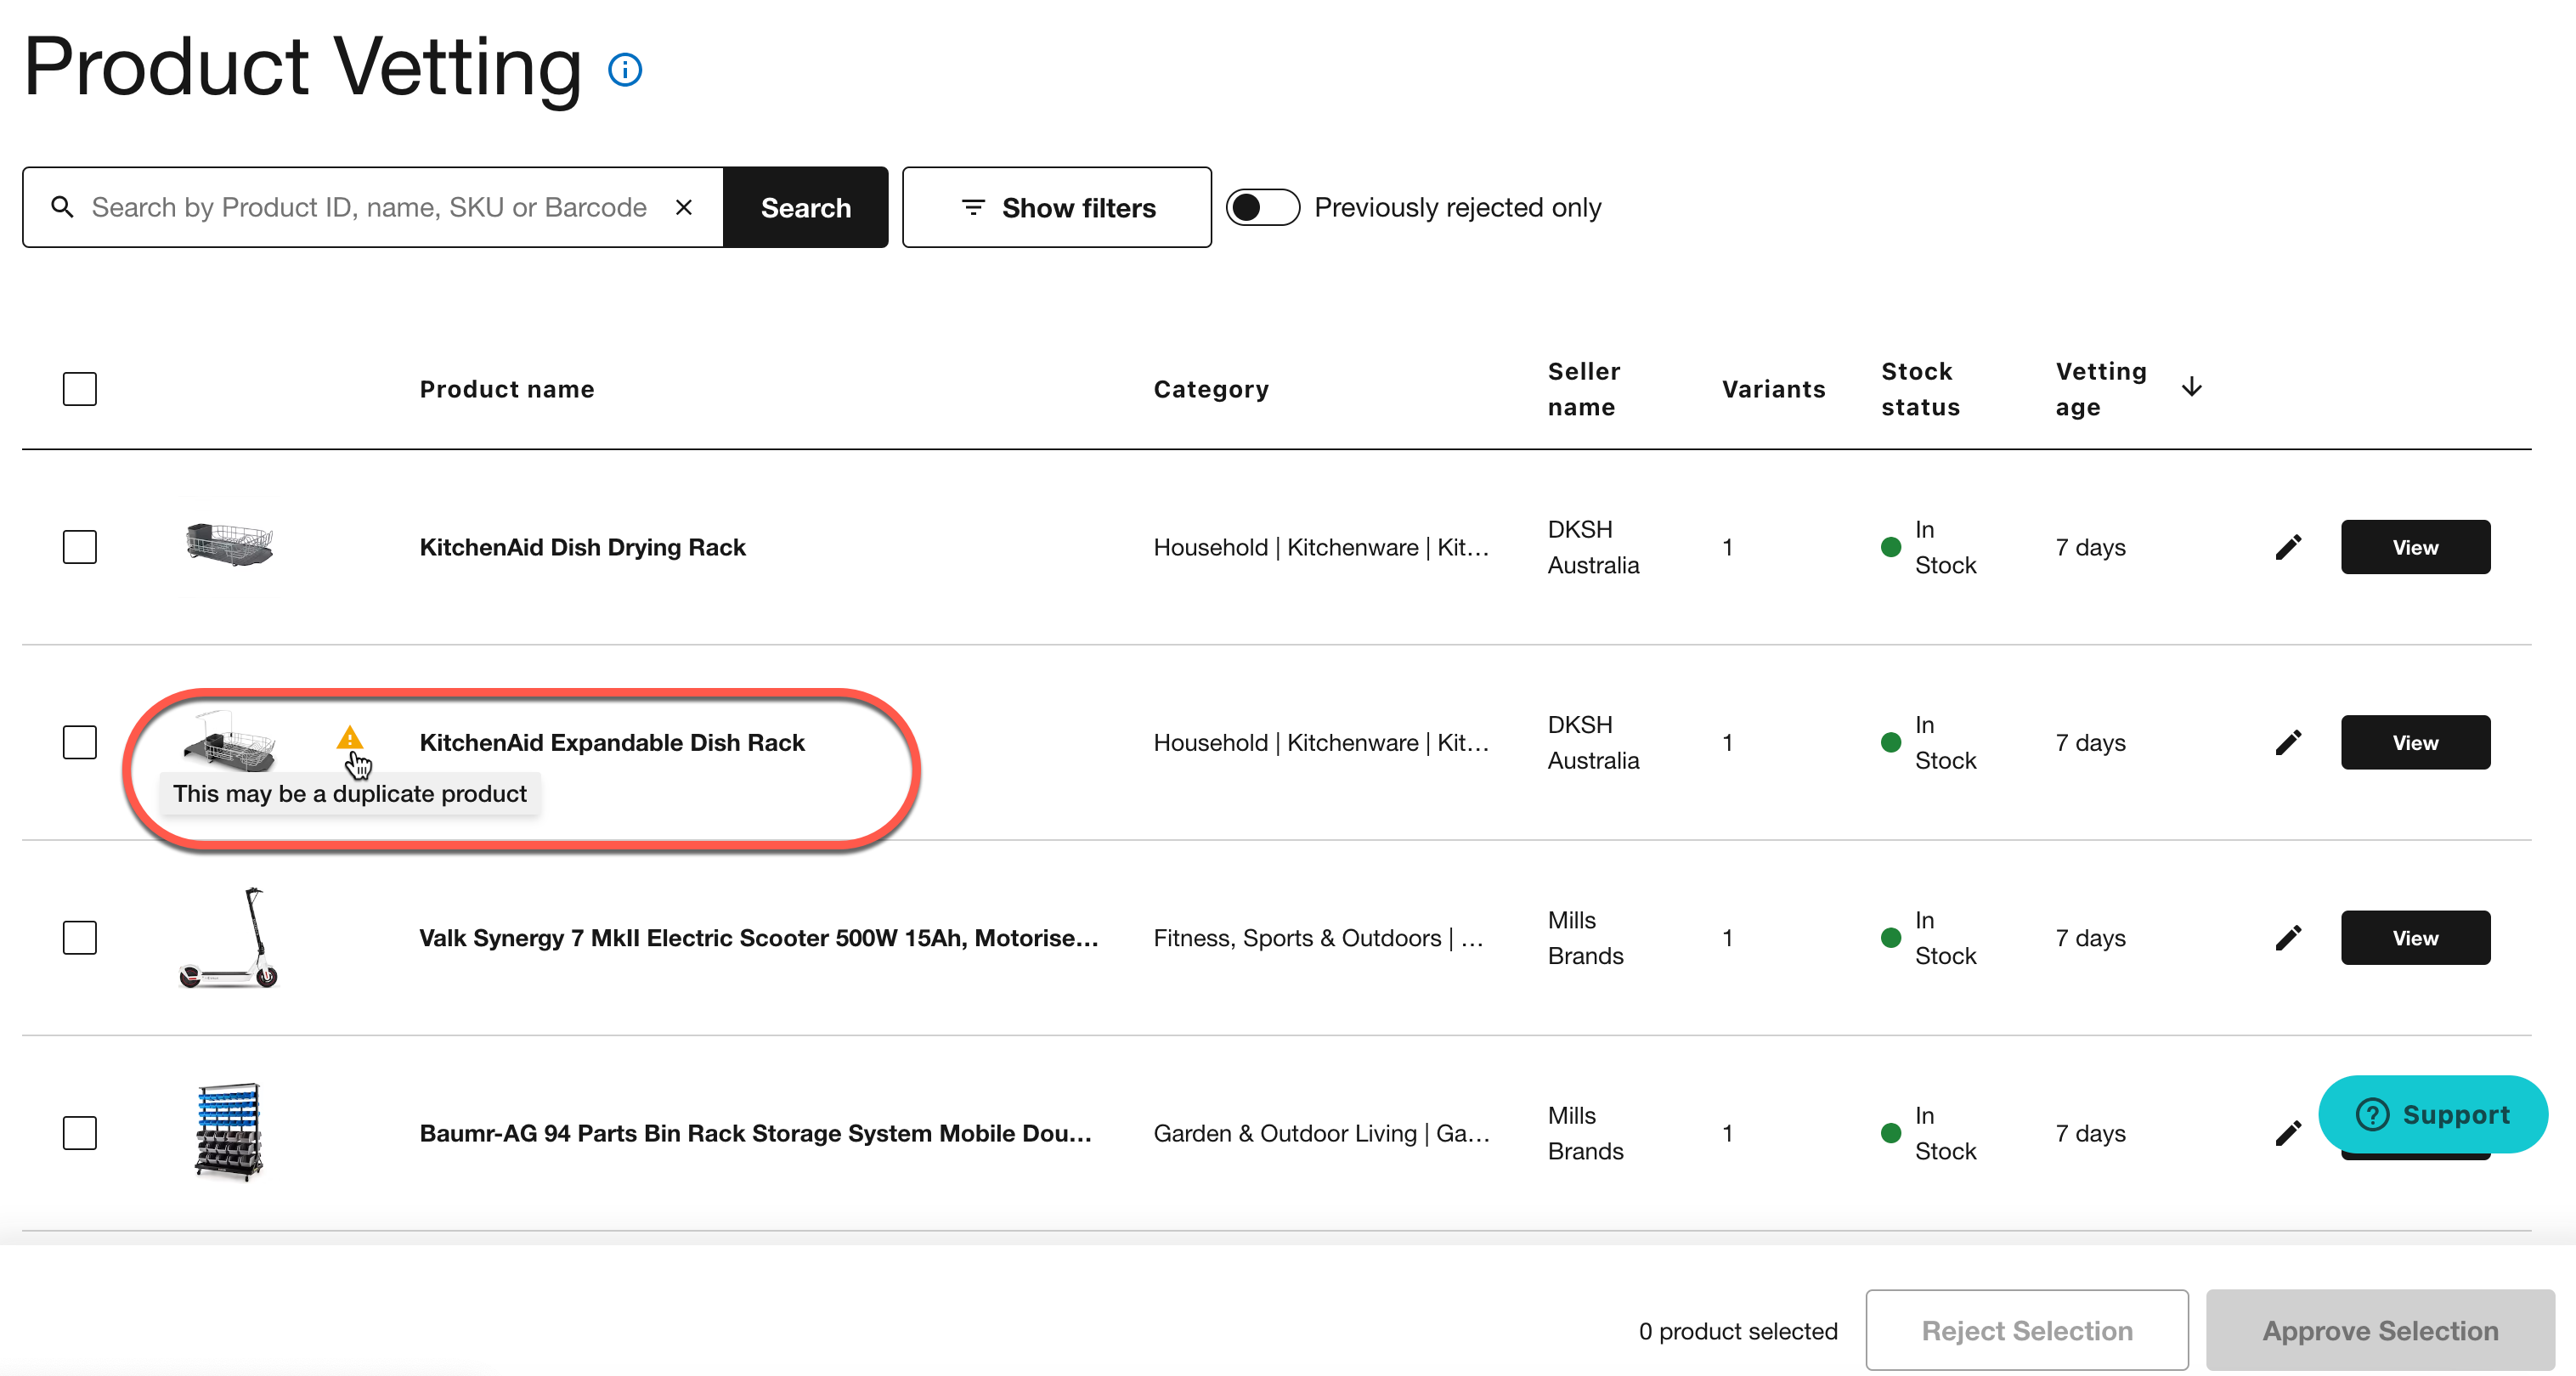Select KitchenAid Dish Drying Rack checkbox
Viewport: 2576px width, 1376px height.
click(79, 547)
